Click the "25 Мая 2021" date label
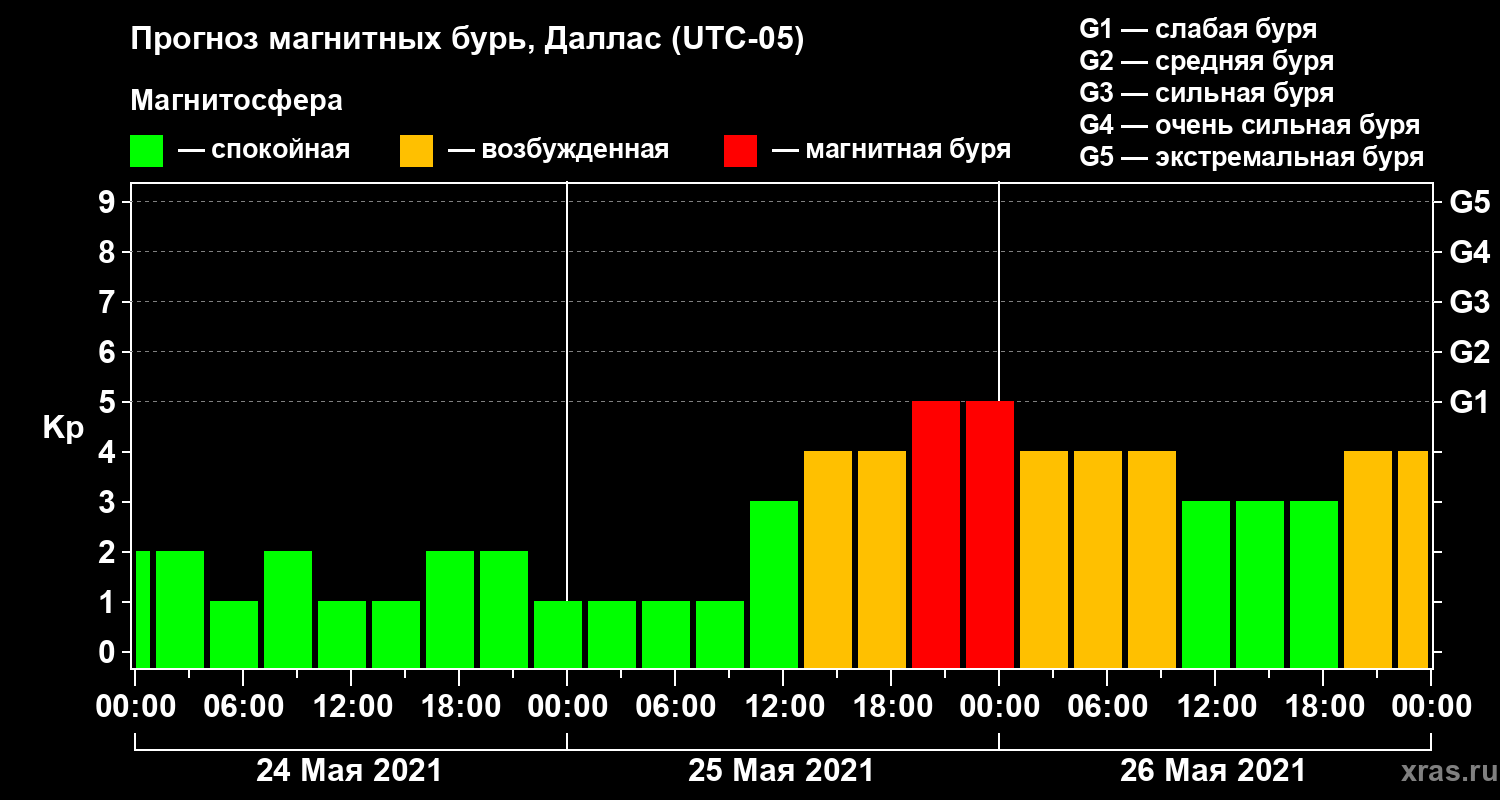 point(781,771)
